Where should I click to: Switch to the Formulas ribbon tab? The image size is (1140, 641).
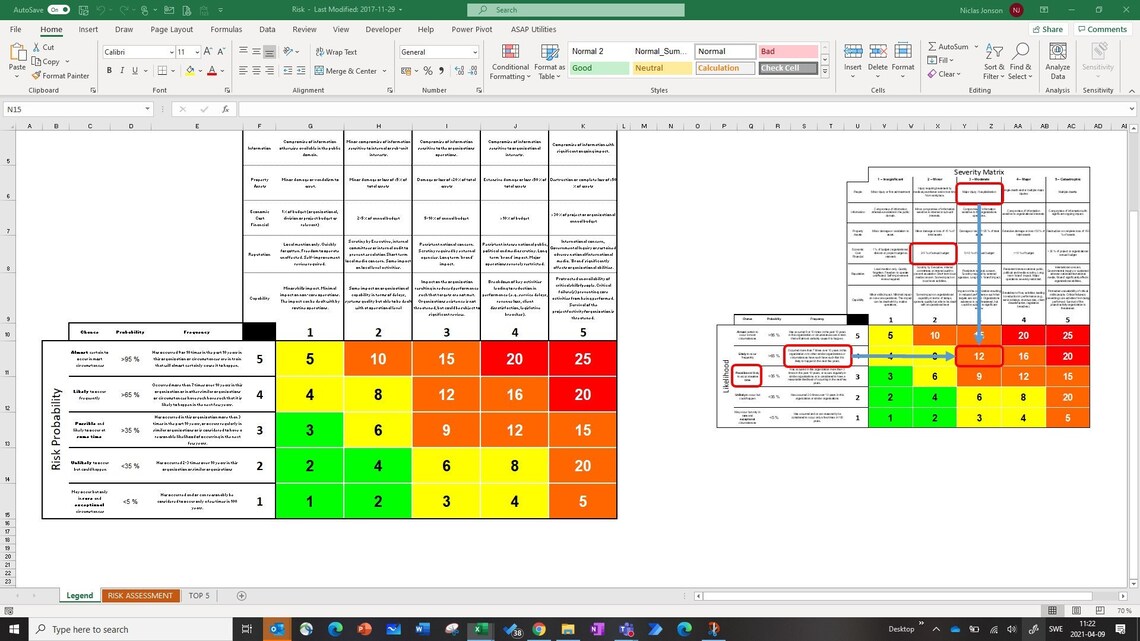point(225,29)
